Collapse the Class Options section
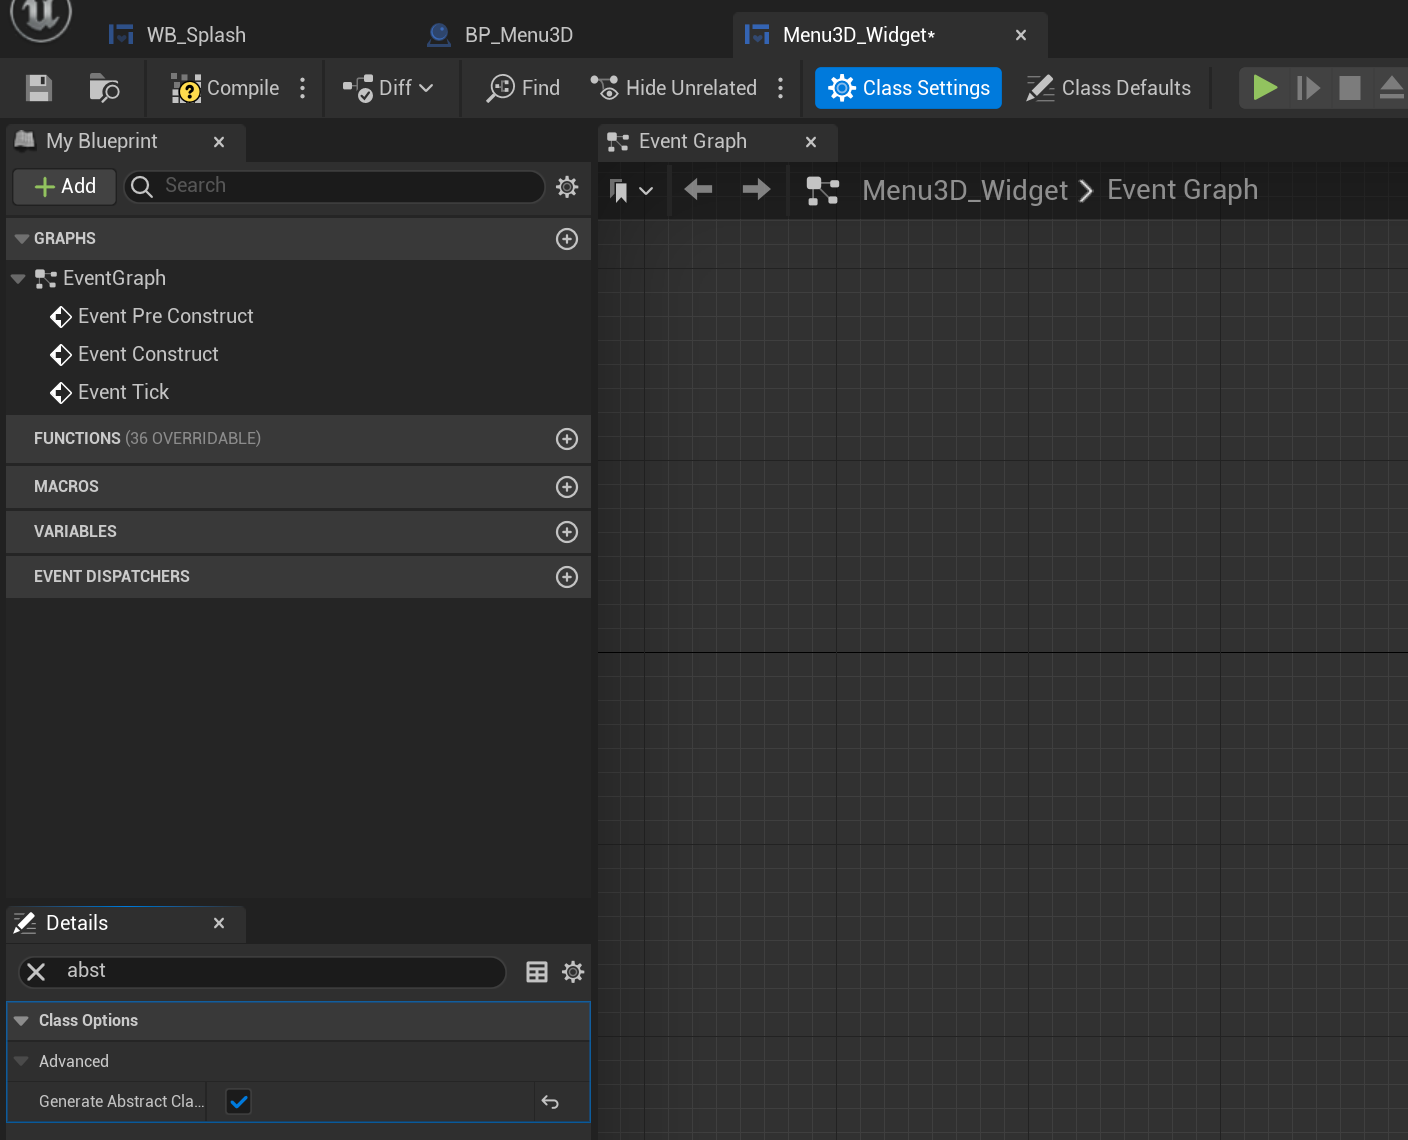Screen dimensions: 1408x1140 point(21,1021)
